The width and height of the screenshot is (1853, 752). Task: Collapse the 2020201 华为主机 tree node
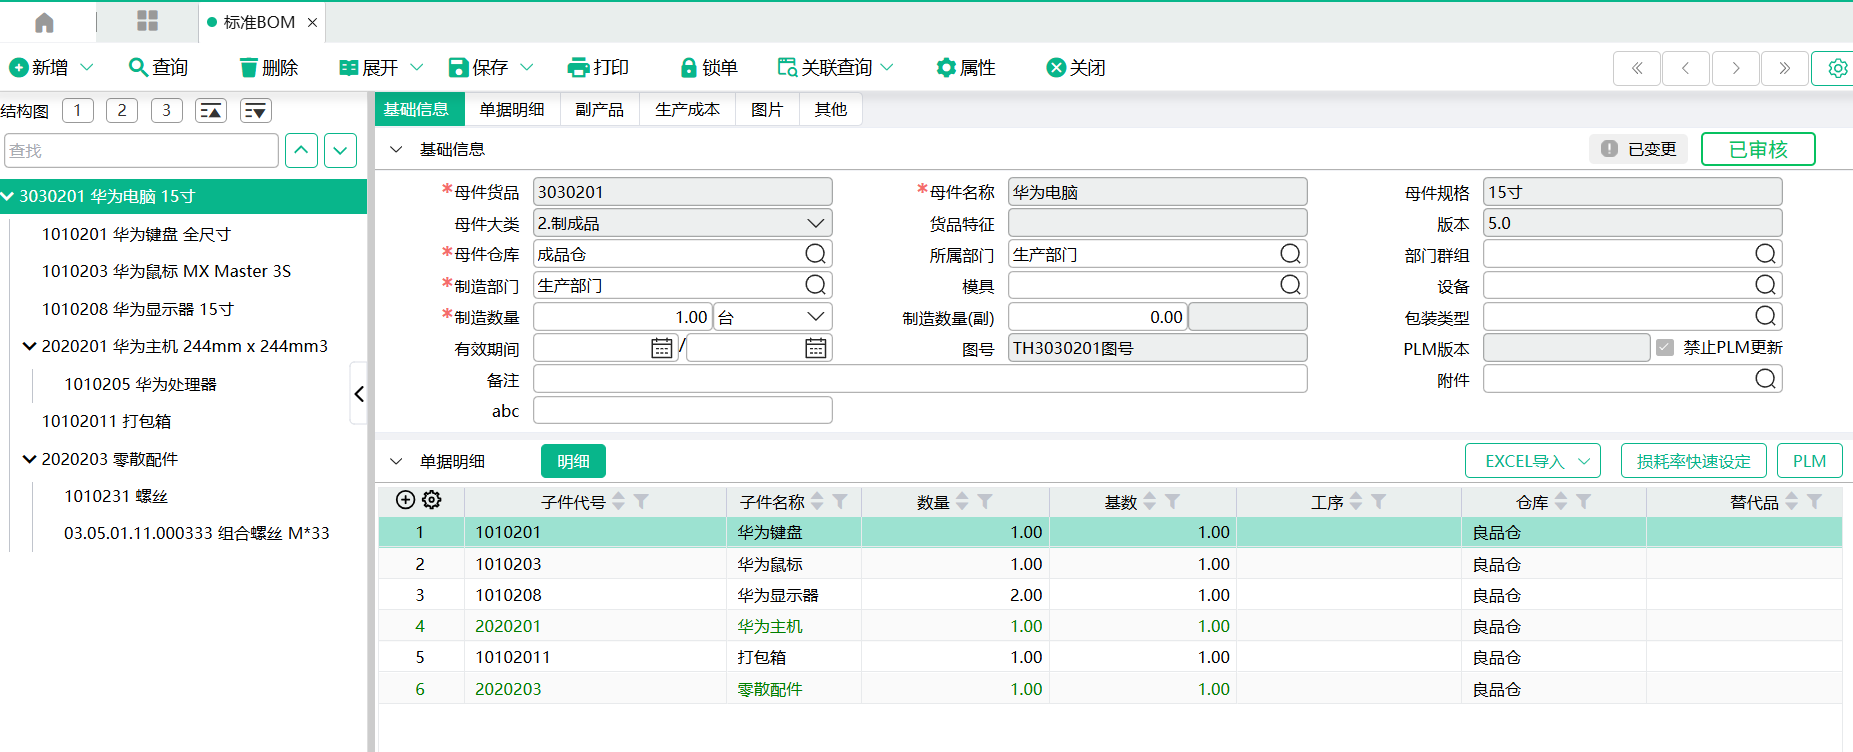point(29,346)
